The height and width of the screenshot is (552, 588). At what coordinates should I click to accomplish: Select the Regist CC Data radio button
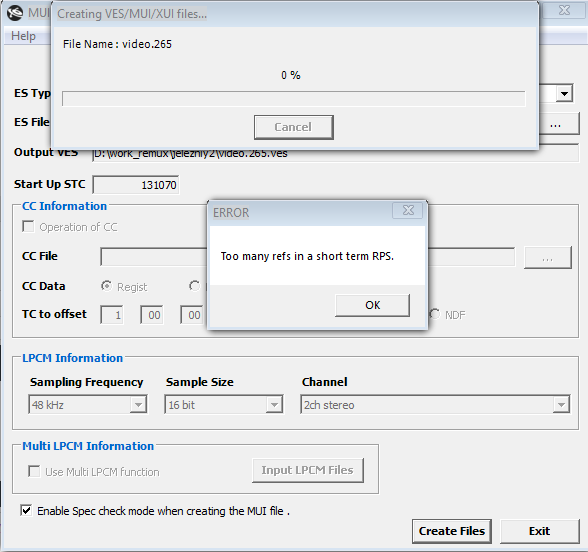[106, 286]
